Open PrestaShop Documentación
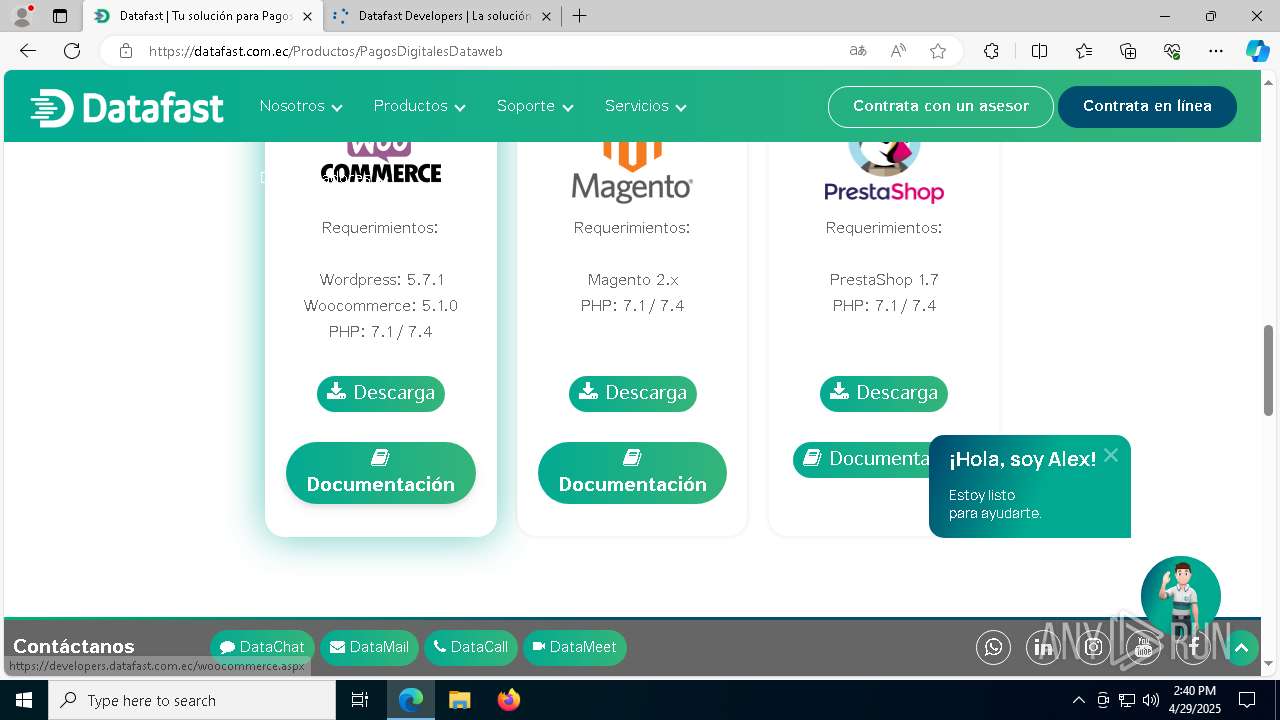The image size is (1280, 720). point(862,459)
